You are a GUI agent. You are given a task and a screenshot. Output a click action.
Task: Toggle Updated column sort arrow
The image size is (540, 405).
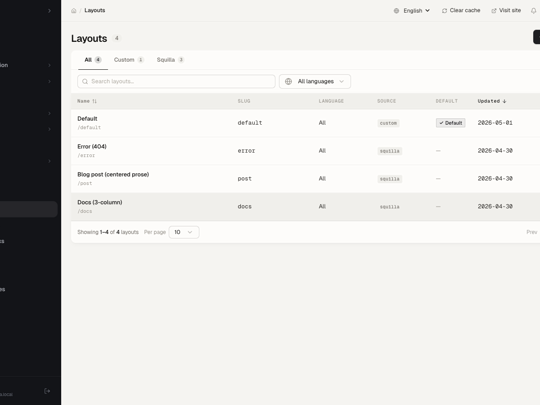point(505,101)
